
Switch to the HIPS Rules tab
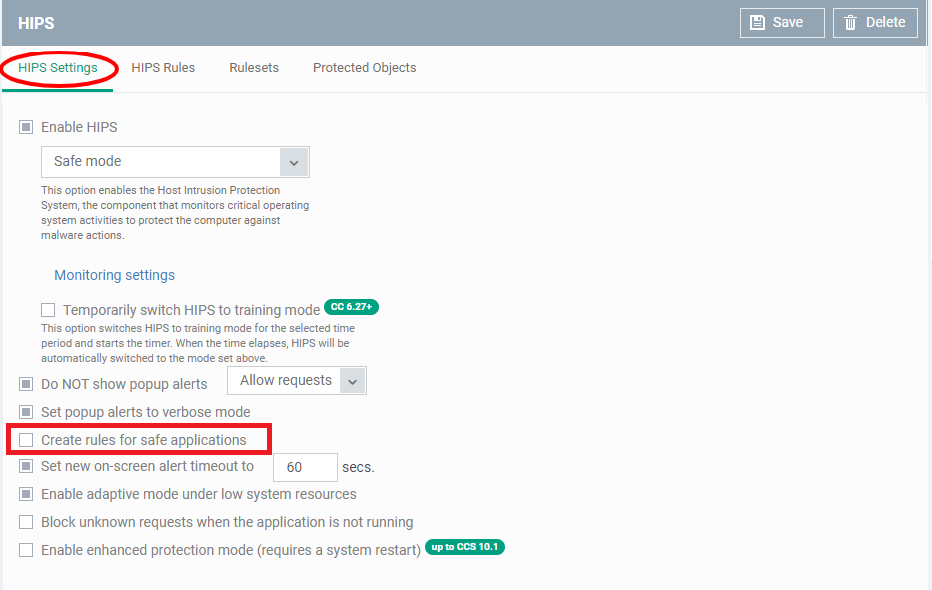[x=163, y=68]
